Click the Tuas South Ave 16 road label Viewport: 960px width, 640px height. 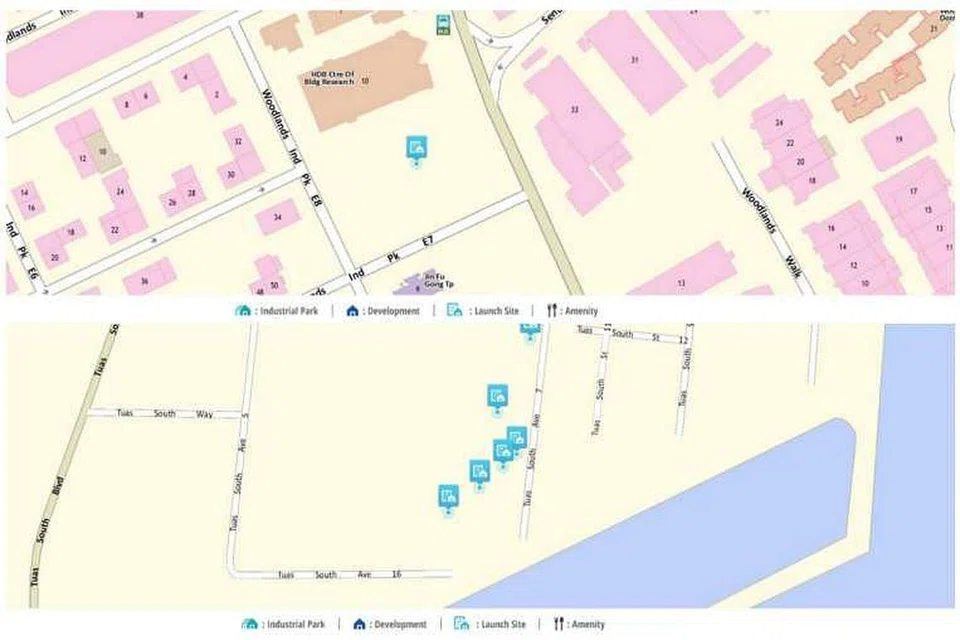pyautogui.click(x=340, y=574)
